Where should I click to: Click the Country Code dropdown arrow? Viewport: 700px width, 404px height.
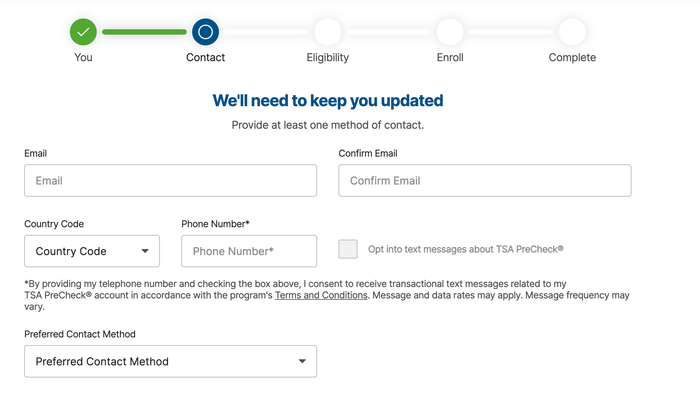tap(145, 251)
